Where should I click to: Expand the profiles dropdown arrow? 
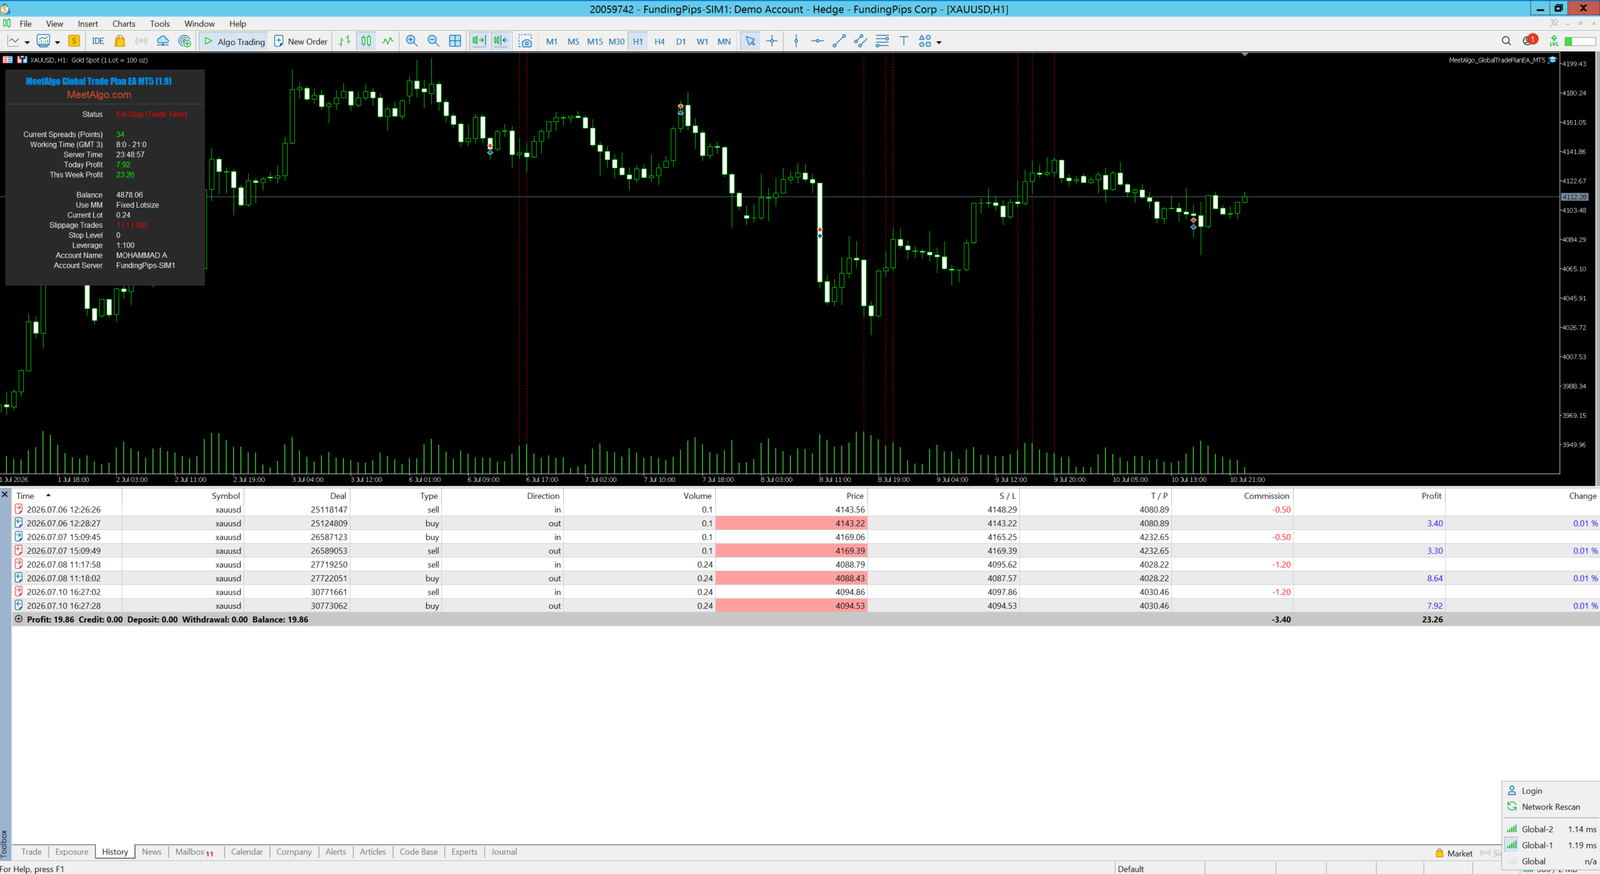coord(57,42)
